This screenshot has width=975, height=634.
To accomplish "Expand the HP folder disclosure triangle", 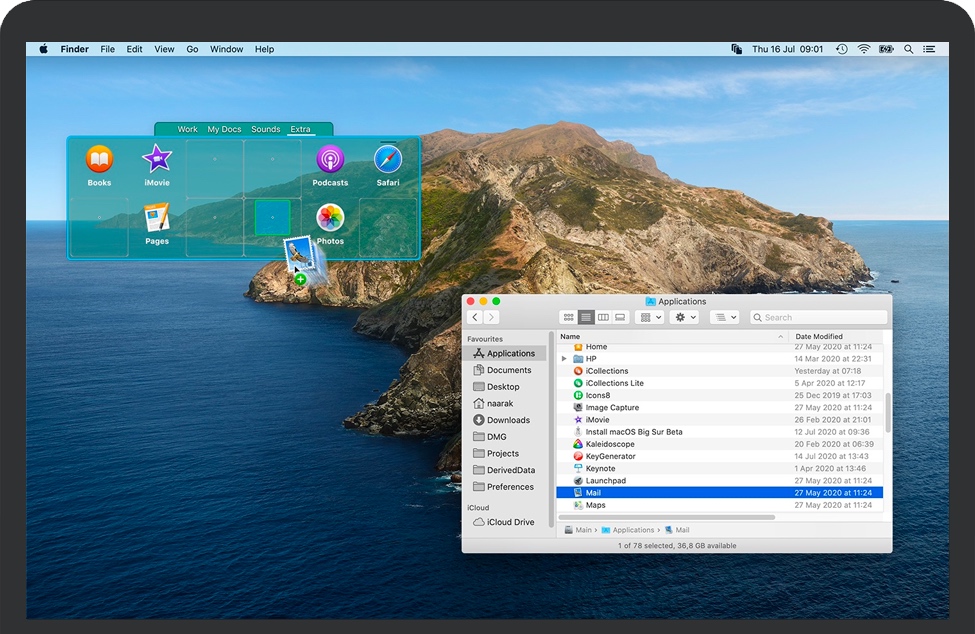I will coord(563,358).
